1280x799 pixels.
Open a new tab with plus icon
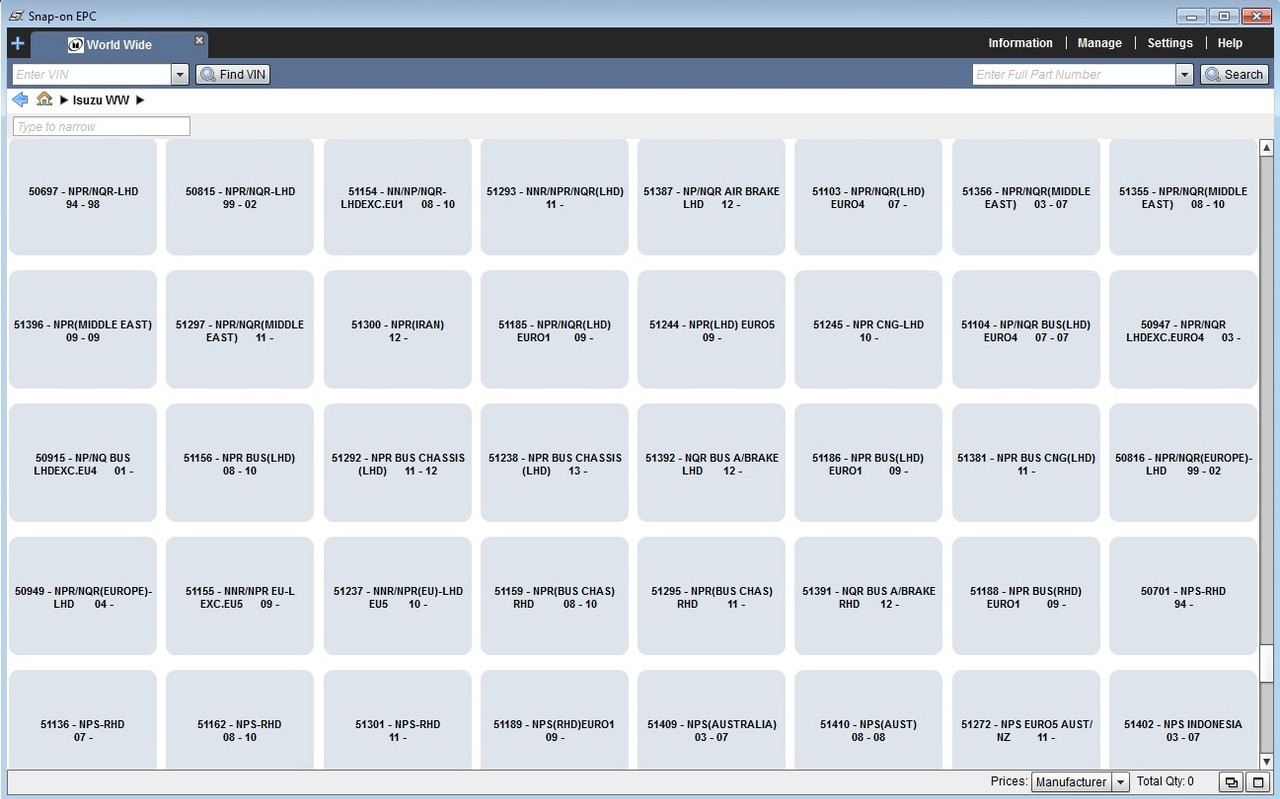point(17,44)
